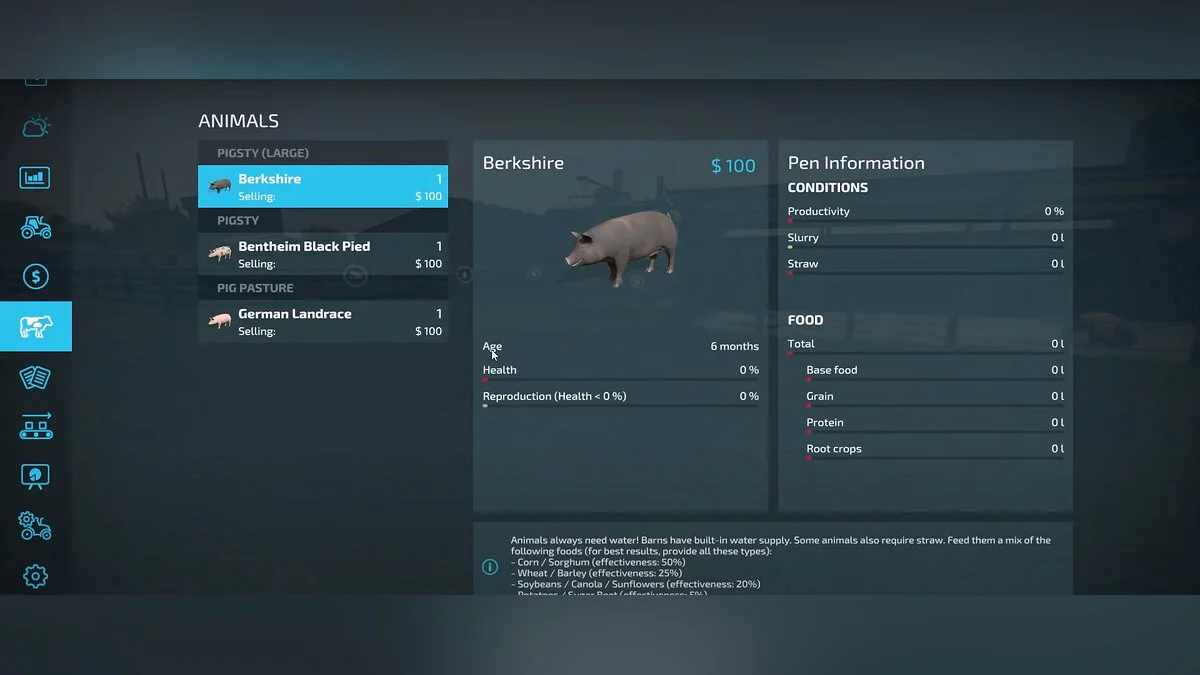Click the large Berkshire pig preview image
The width and height of the screenshot is (1200, 675).
[x=621, y=245]
